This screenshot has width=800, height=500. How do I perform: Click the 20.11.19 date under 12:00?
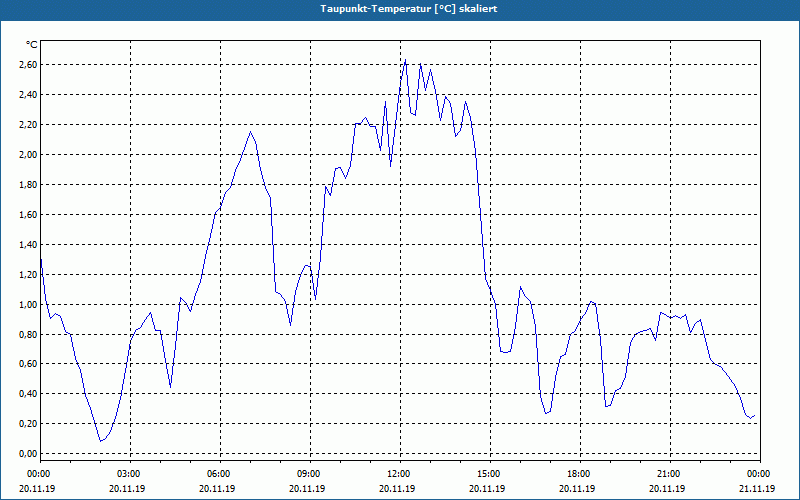tap(397, 488)
